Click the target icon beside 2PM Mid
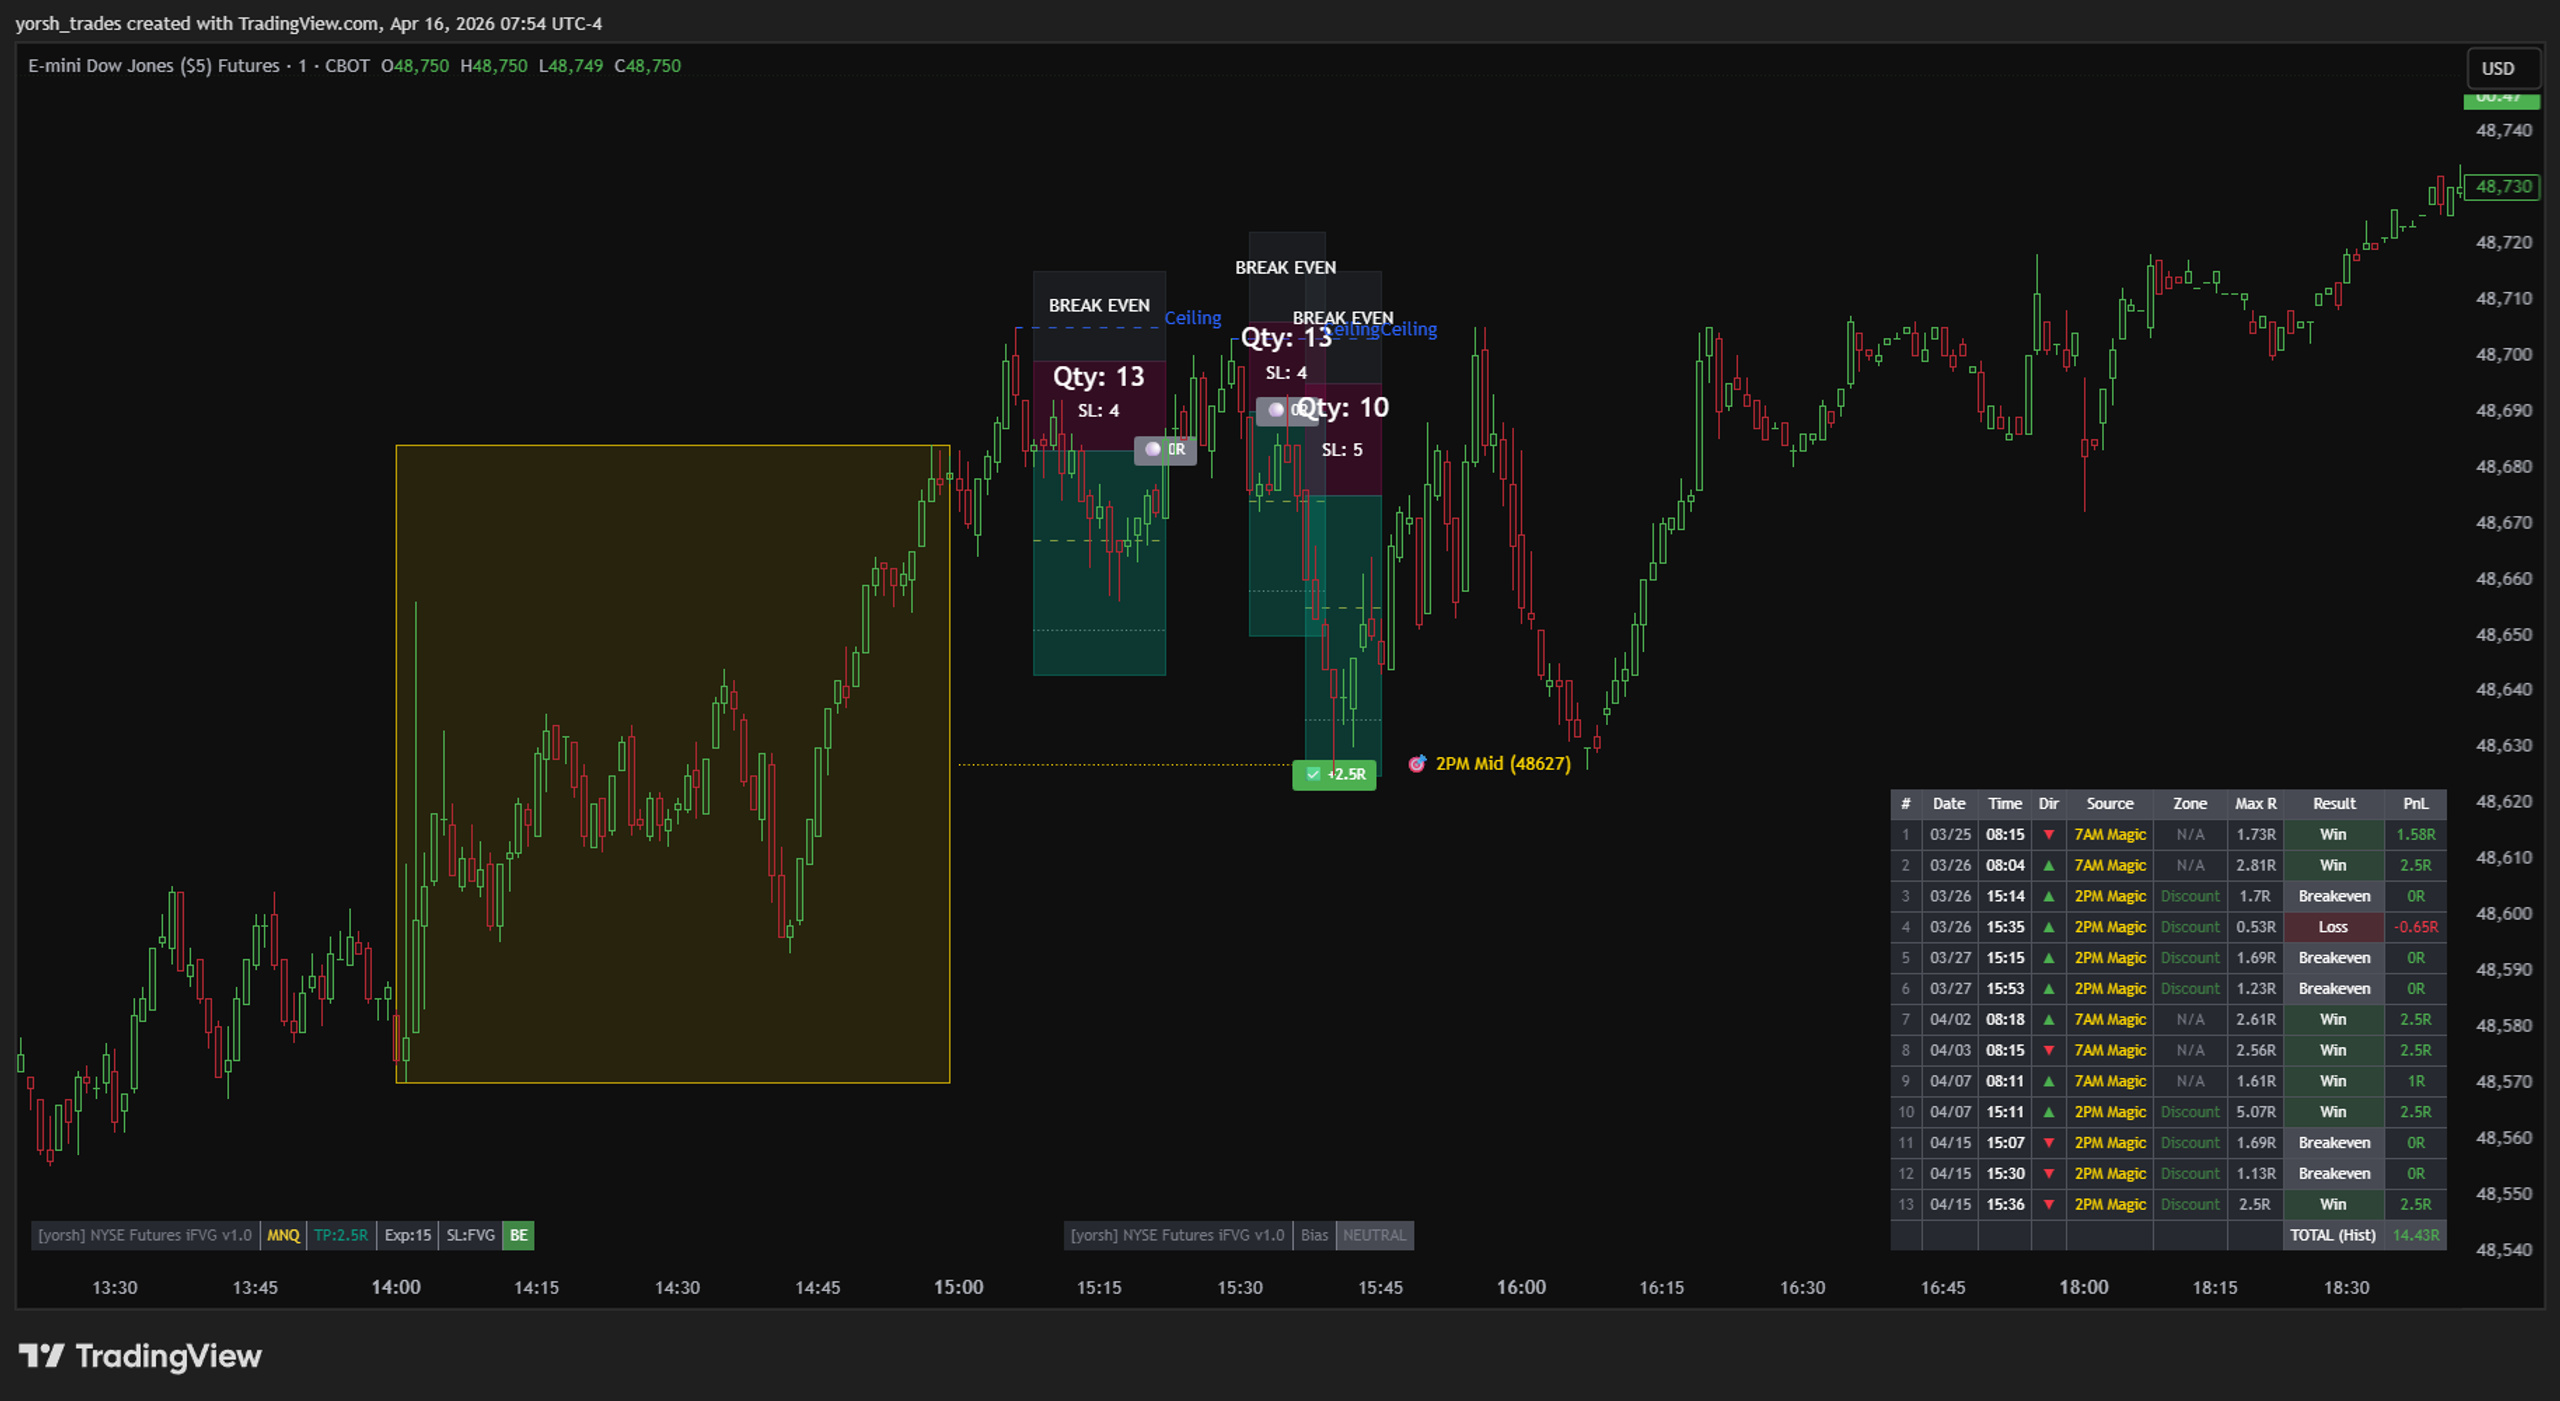This screenshot has height=1401, width=2560. (x=1417, y=764)
